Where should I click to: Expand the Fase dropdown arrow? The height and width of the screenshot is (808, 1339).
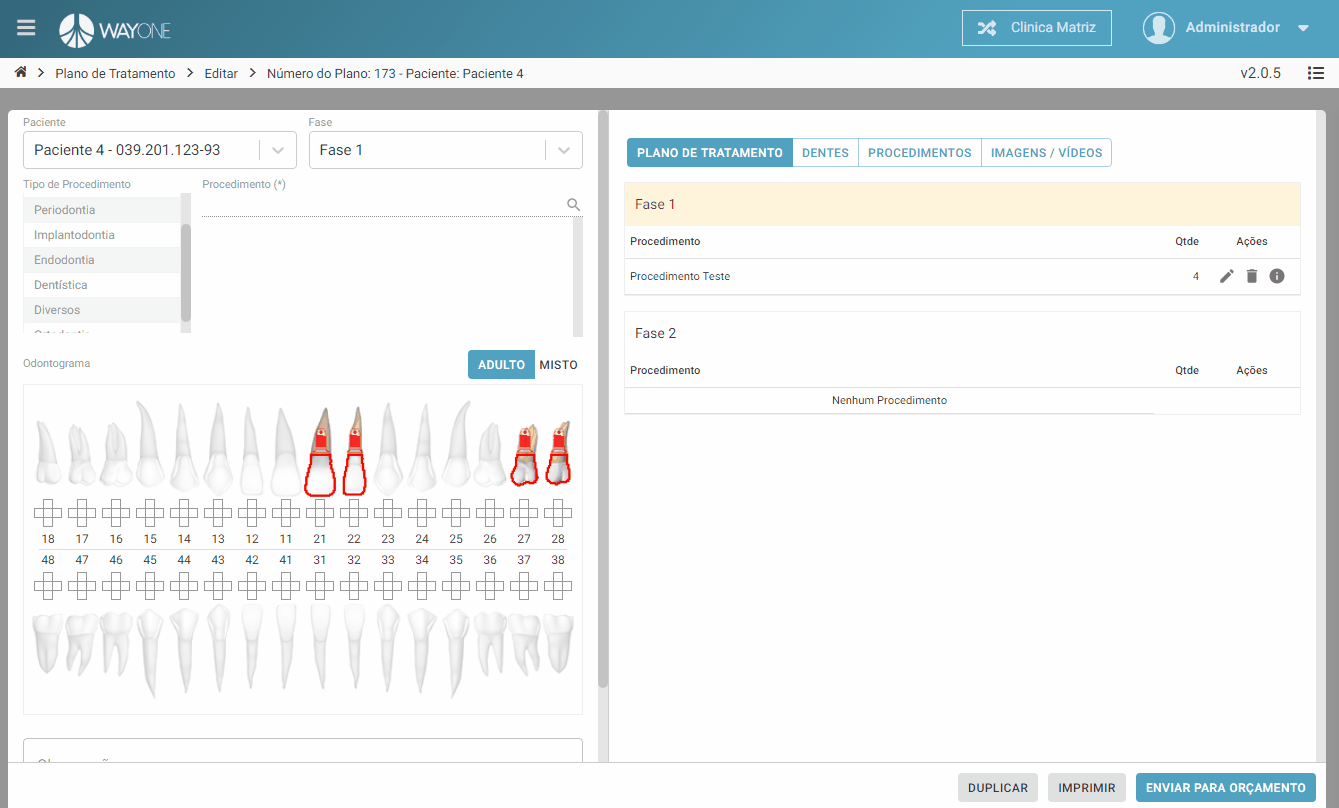tap(564, 150)
